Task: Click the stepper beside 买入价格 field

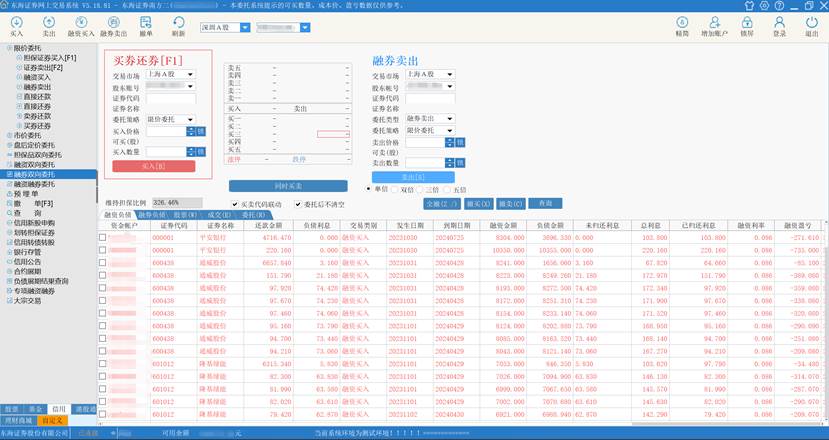Action: (x=190, y=131)
